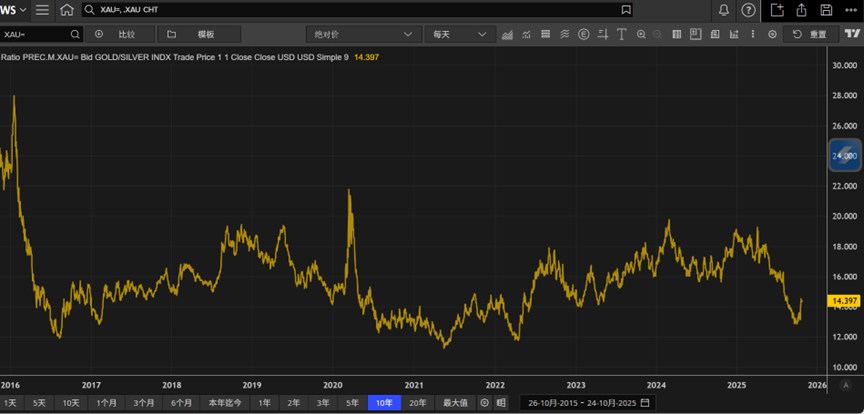
Task: Click the search field containing XAU=, .XAU CHT
Action: pyautogui.click(x=357, y=10)
